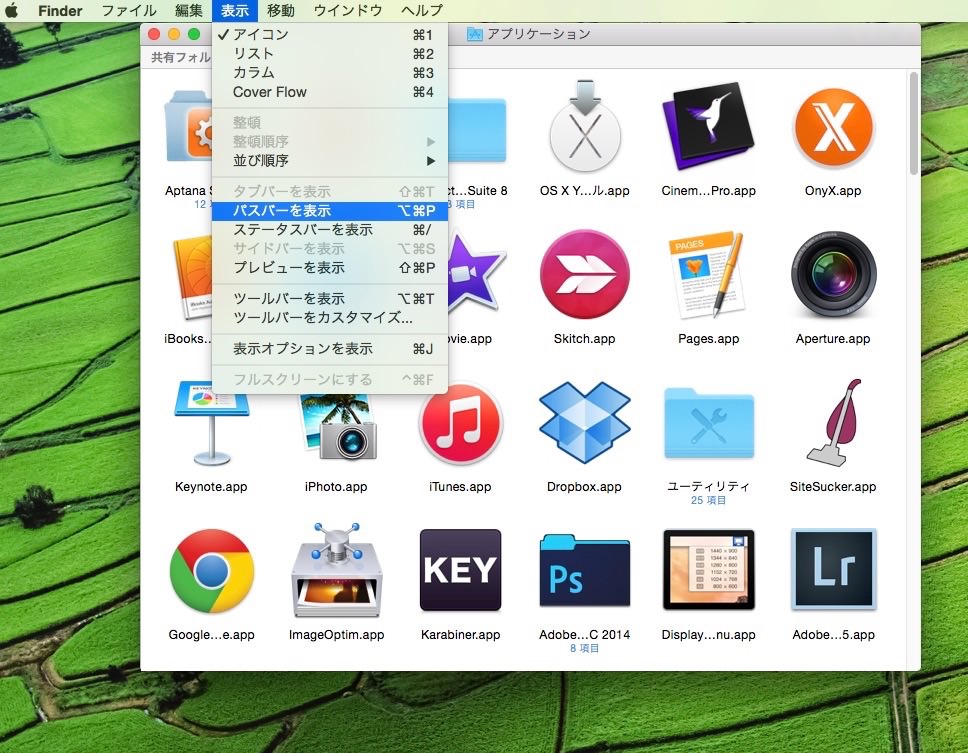This screenshot has width=968, height=753.
Task: Select the ImageOptim.app name label
Action: point(336,634)
